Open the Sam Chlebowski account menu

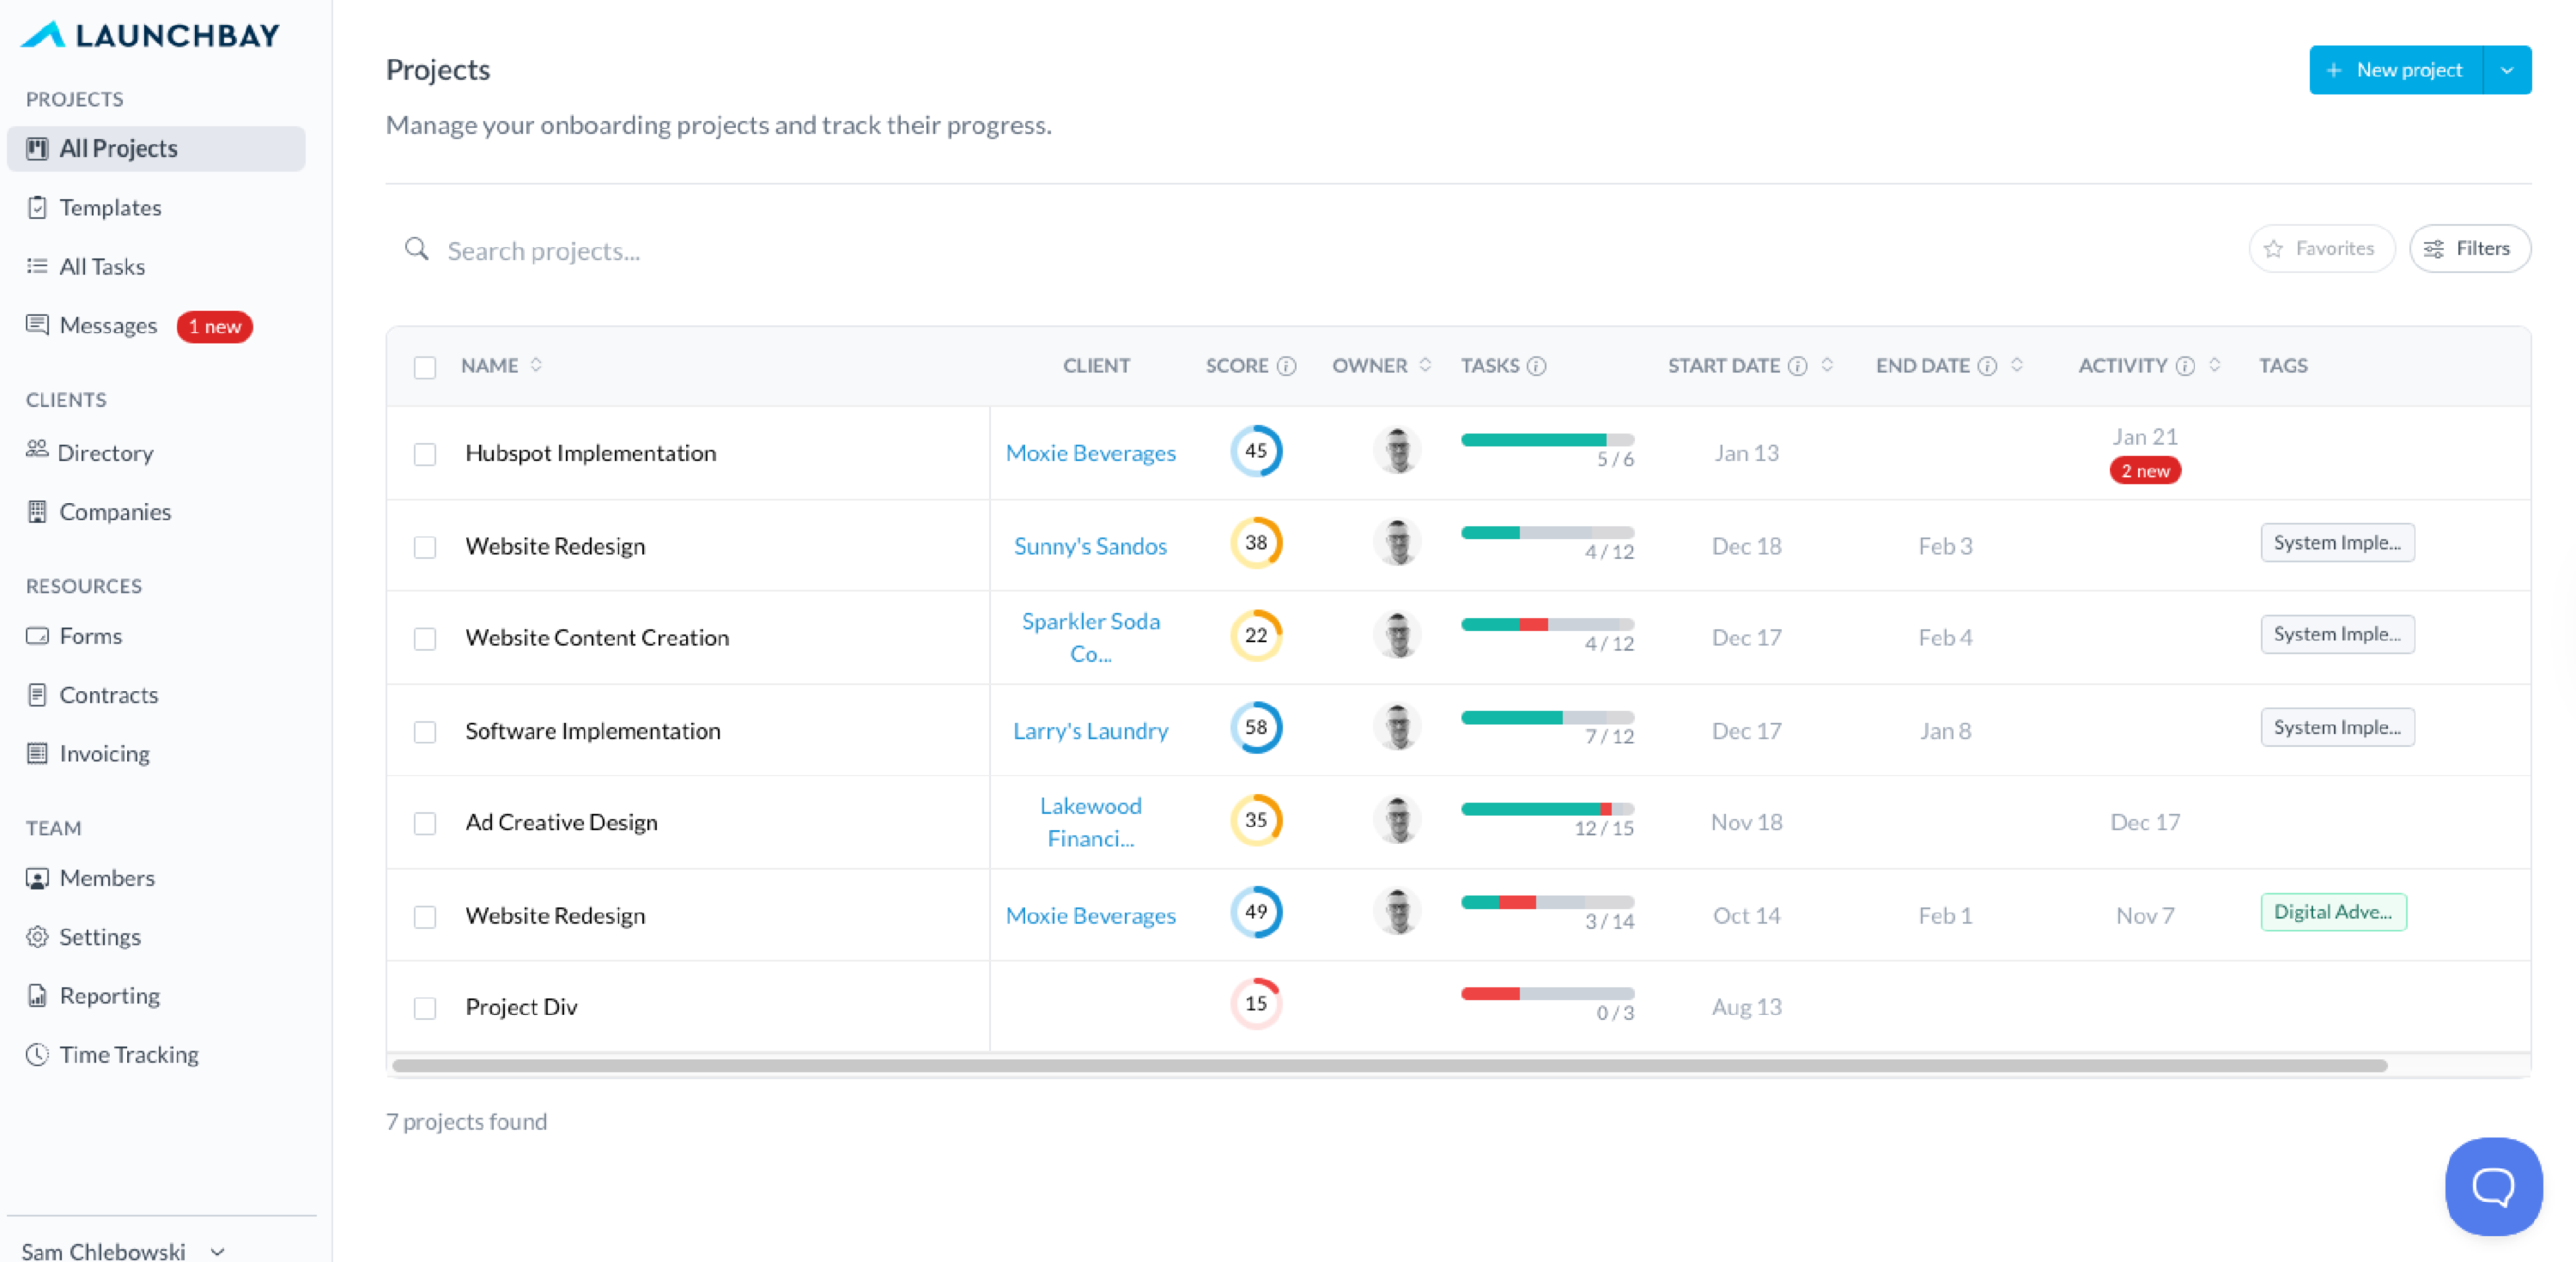click(x=122, y=1250)
